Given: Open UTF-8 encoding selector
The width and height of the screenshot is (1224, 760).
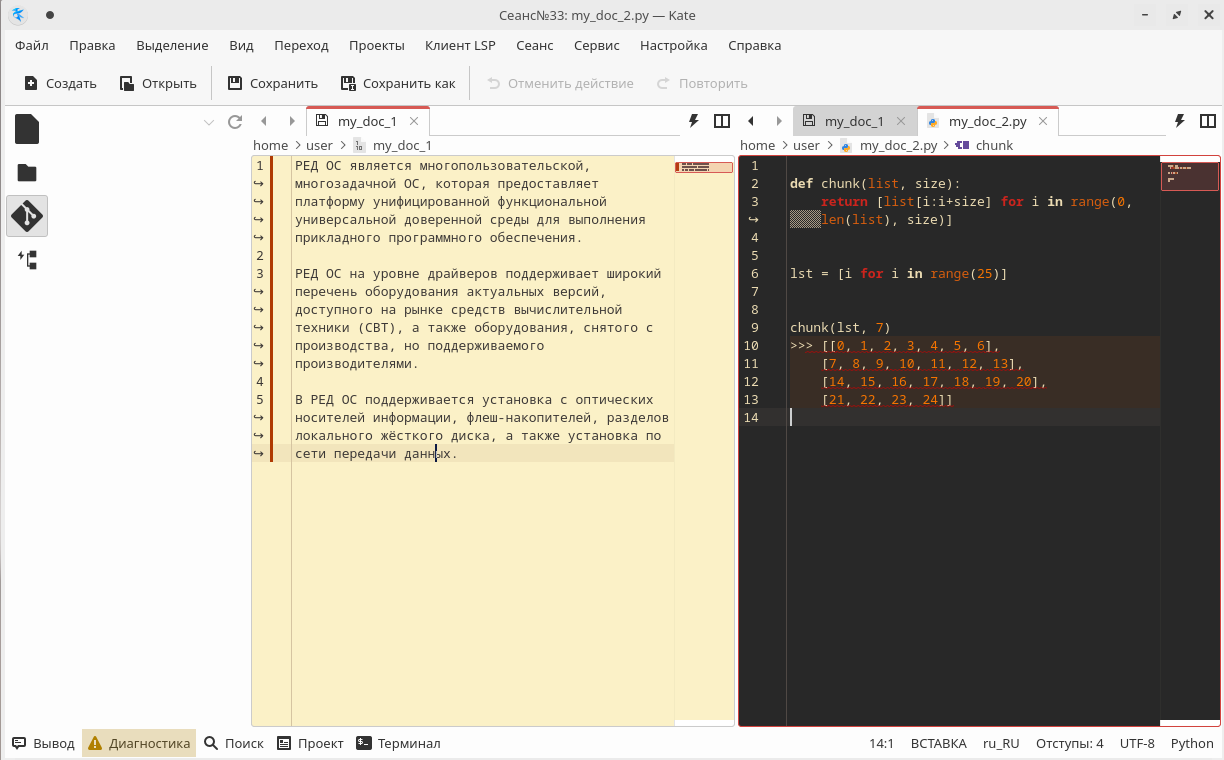Looking at the screenshot, I should [x=1137, y=743].
